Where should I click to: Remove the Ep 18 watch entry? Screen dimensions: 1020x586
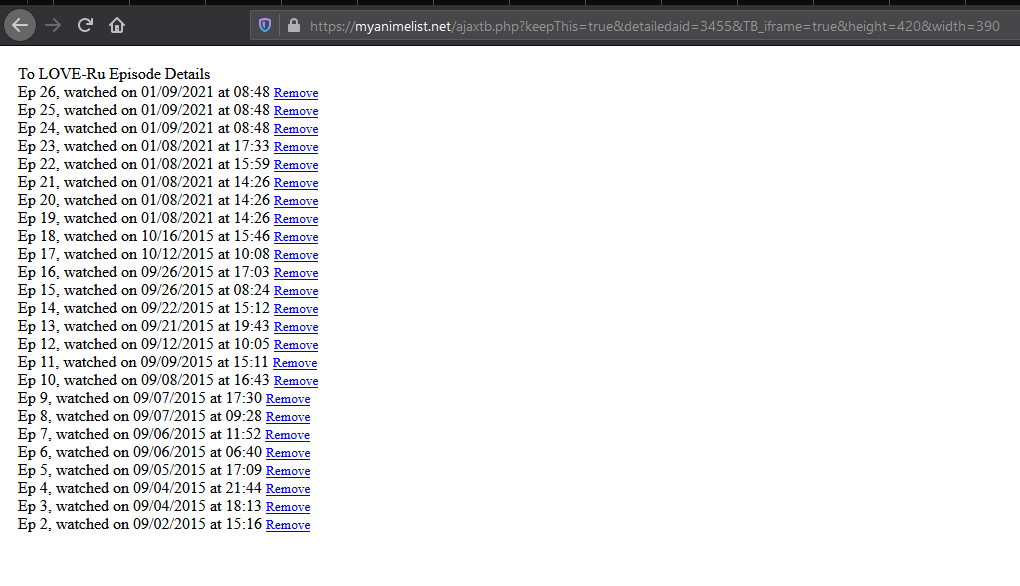coord(296,237)
